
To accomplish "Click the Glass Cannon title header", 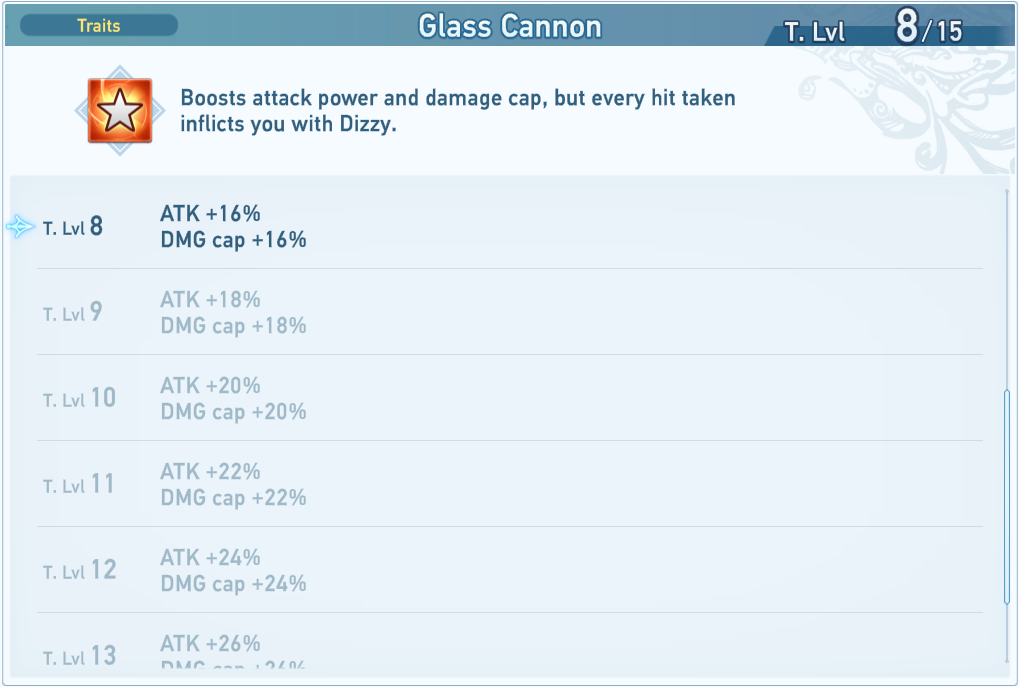I will point(510,26).
